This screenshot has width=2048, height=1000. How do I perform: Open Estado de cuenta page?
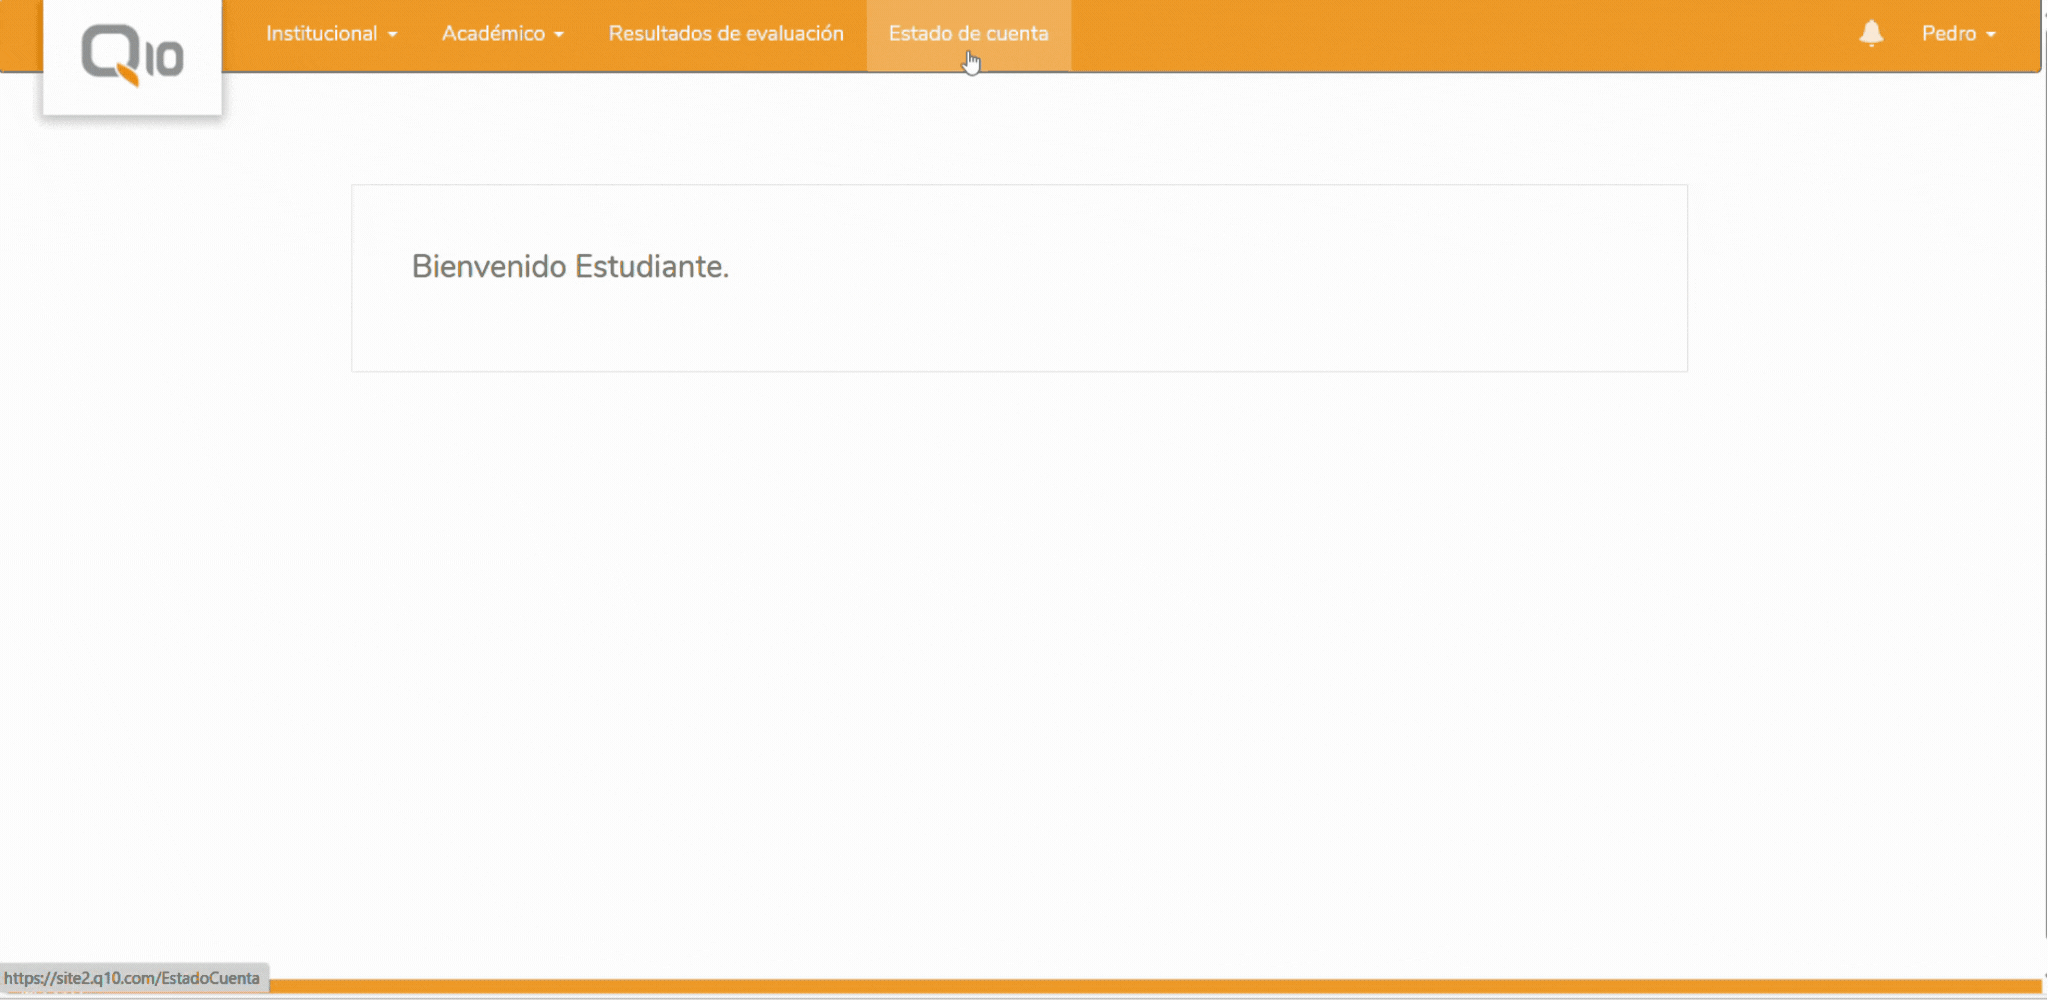click(x=968, y=33)
